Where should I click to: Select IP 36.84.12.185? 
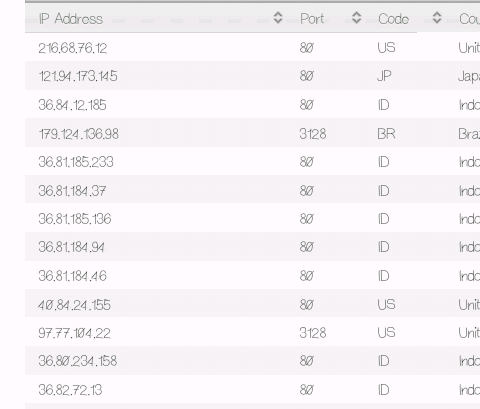point(72,105)
